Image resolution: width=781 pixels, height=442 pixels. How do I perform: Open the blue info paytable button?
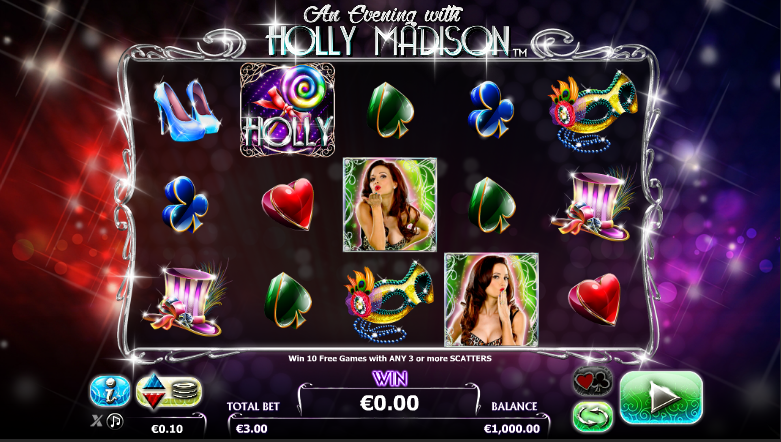click(x=110, y=391)
